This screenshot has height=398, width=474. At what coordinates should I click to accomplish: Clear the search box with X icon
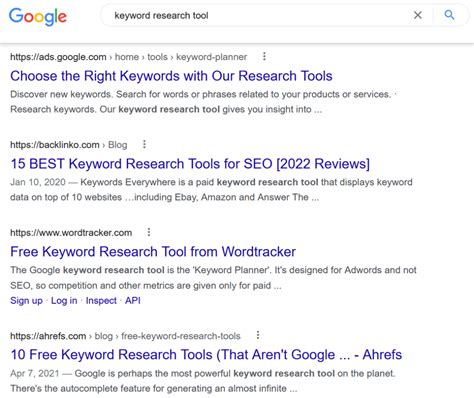(418, 15)
